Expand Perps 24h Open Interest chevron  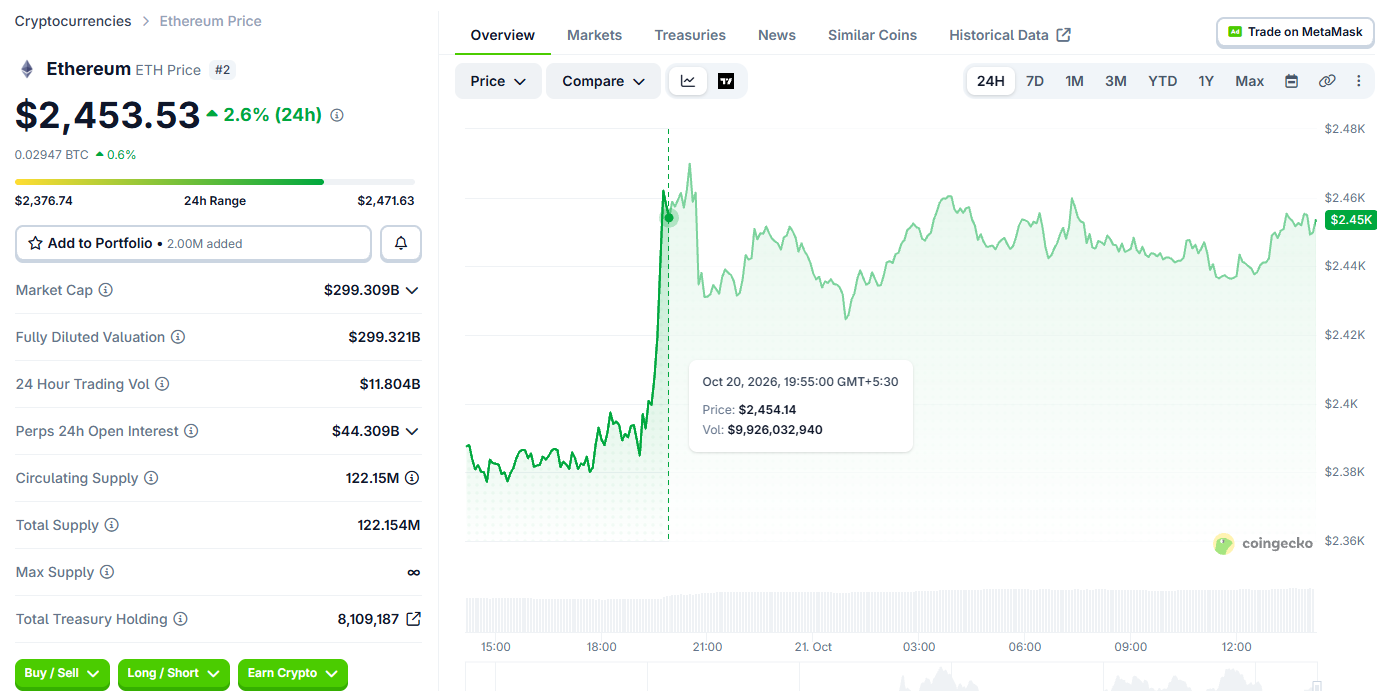[412, 431]
